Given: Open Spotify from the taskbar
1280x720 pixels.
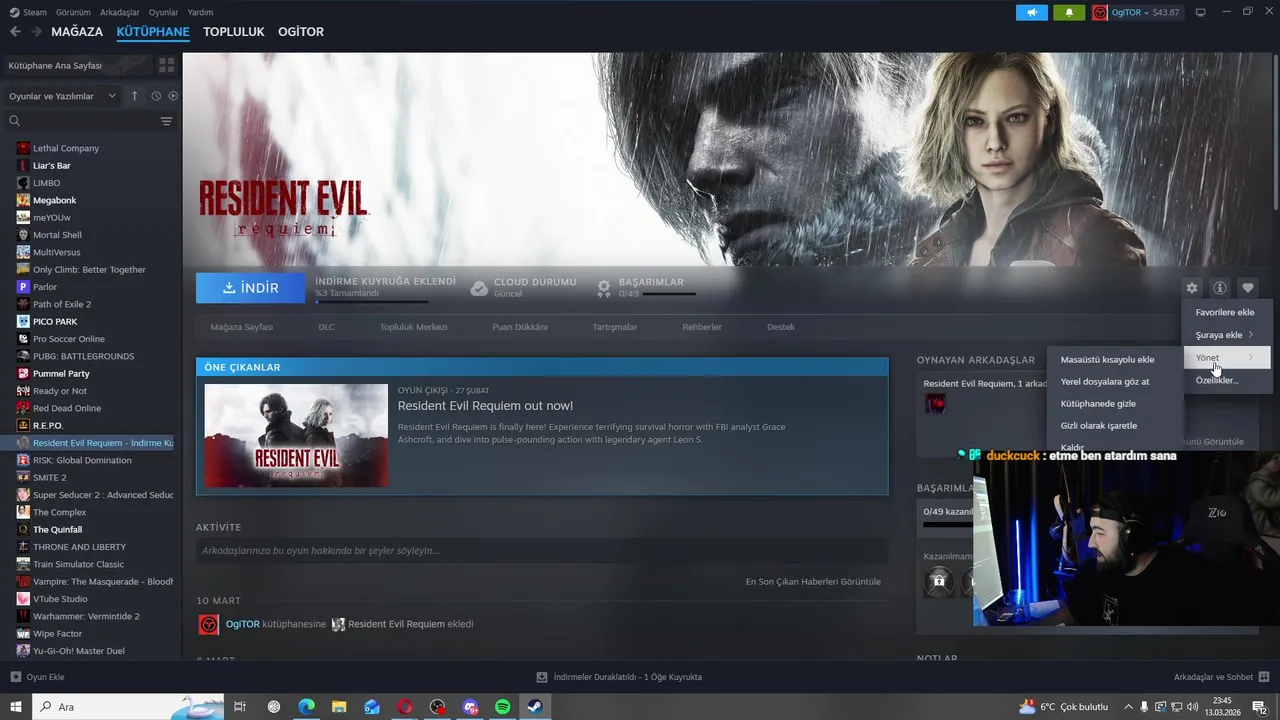Looking at the screenshot, I should coord(503,707).
